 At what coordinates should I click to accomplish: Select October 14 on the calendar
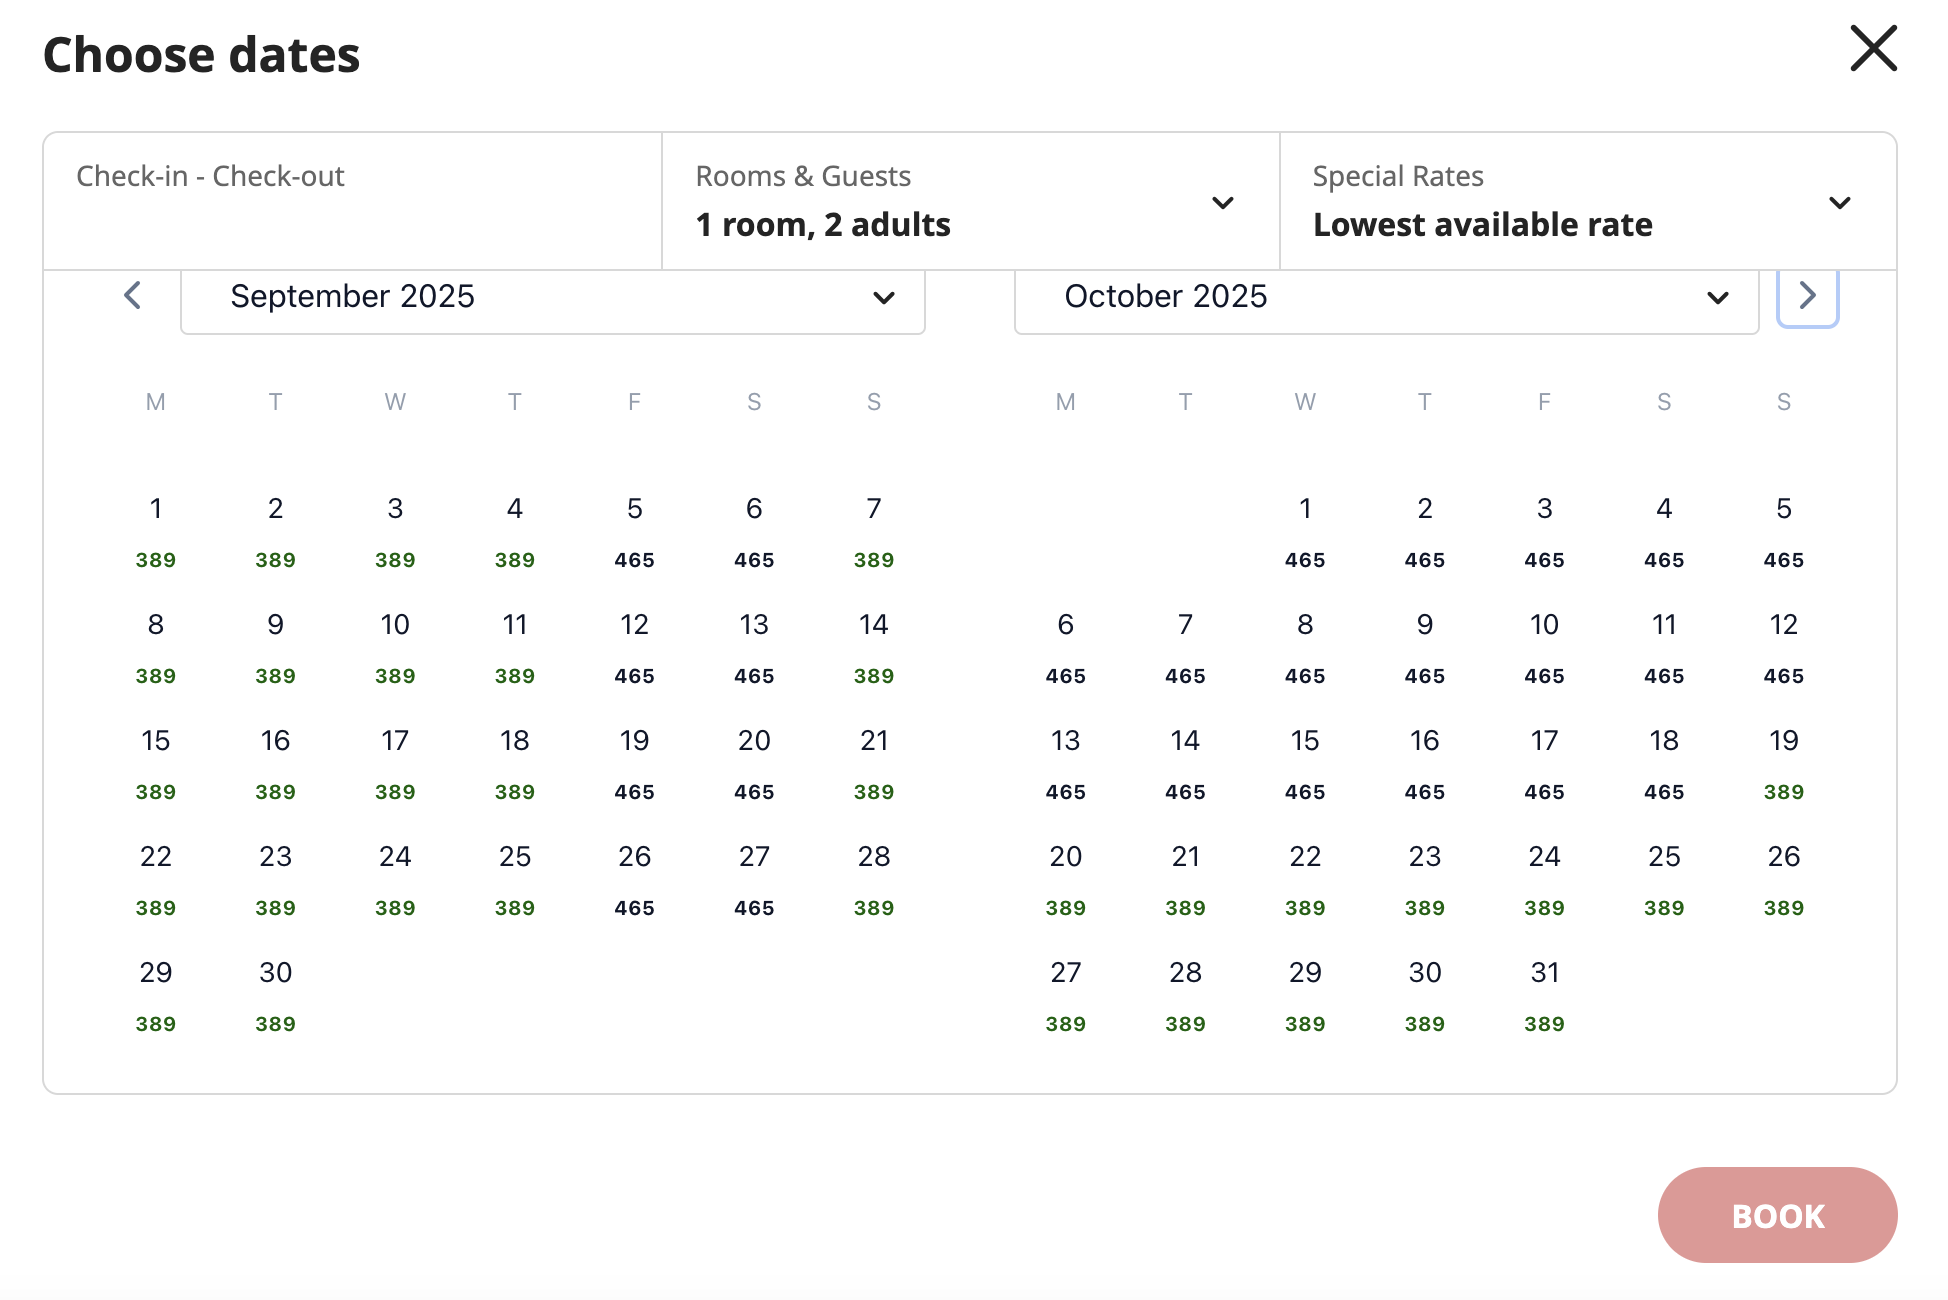[x=1185, y=764]
